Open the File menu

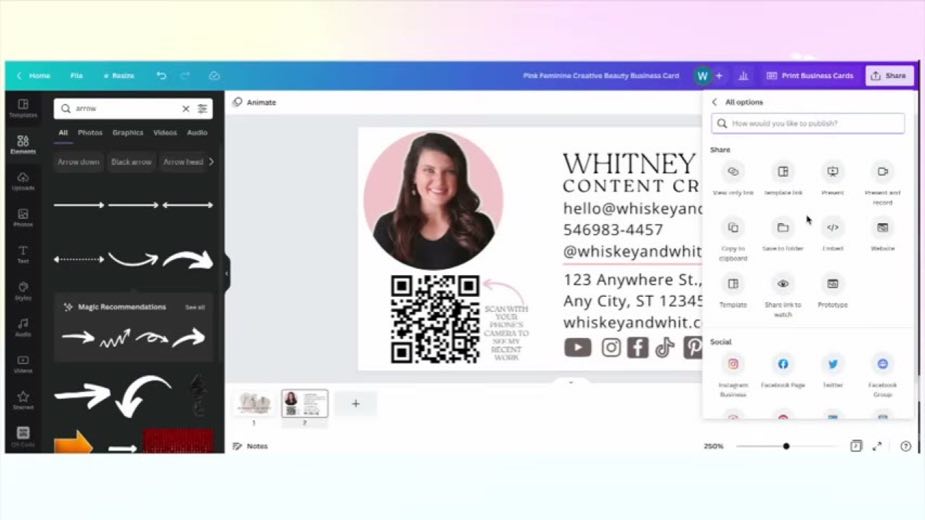[77, 76]
